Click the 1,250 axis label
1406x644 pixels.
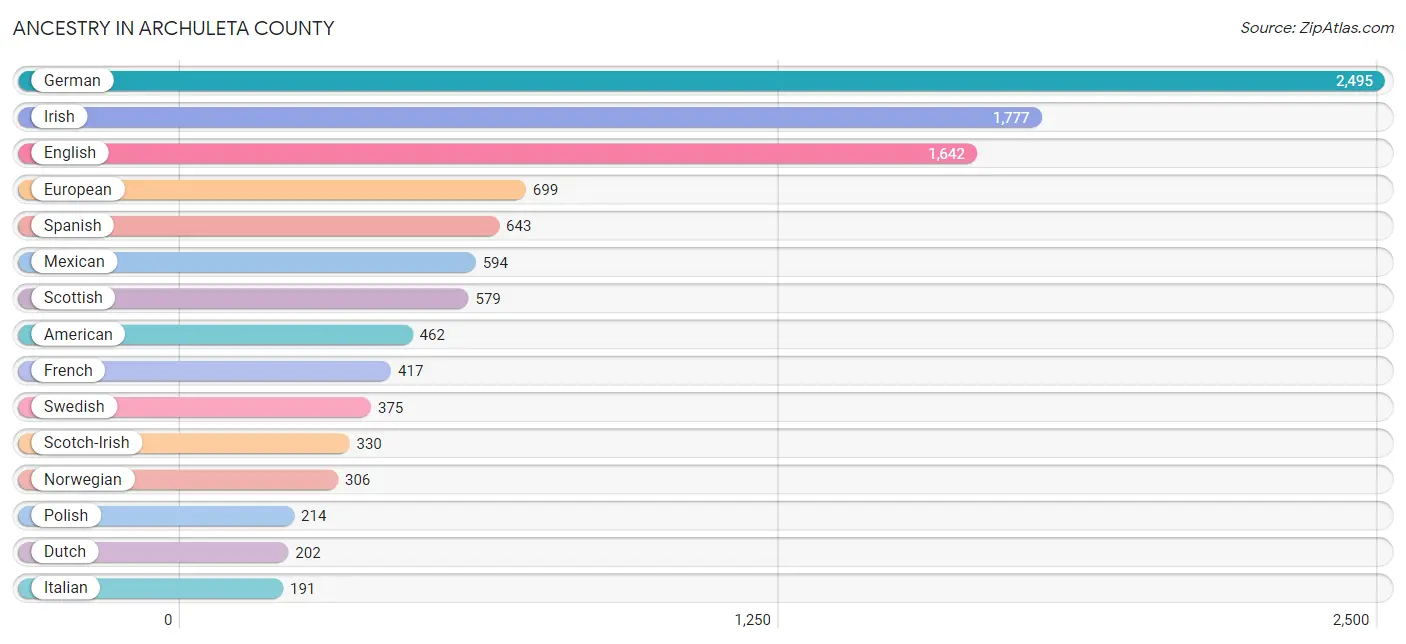(x=753, y=620)
